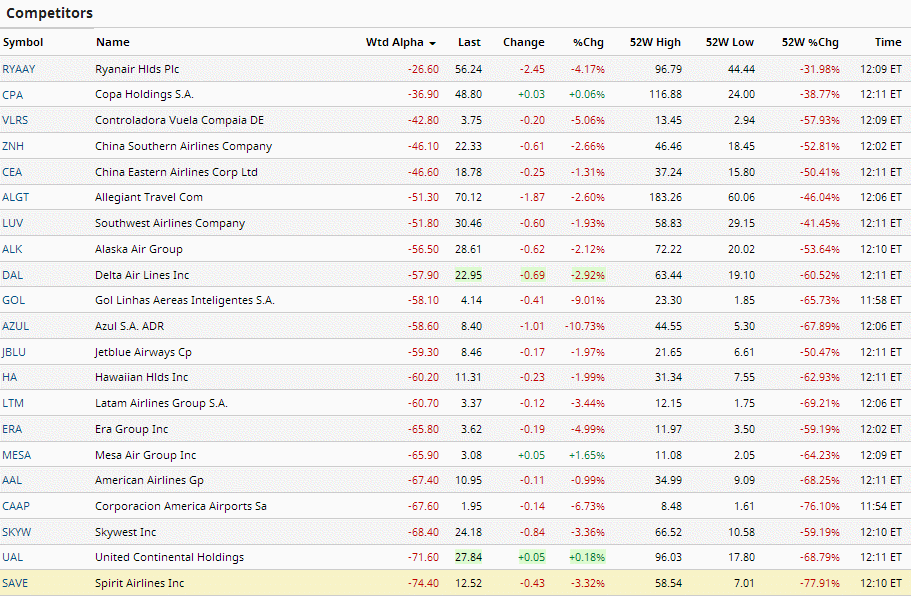
Task: Open the LUV symbol link
Action: pos(12,223)
